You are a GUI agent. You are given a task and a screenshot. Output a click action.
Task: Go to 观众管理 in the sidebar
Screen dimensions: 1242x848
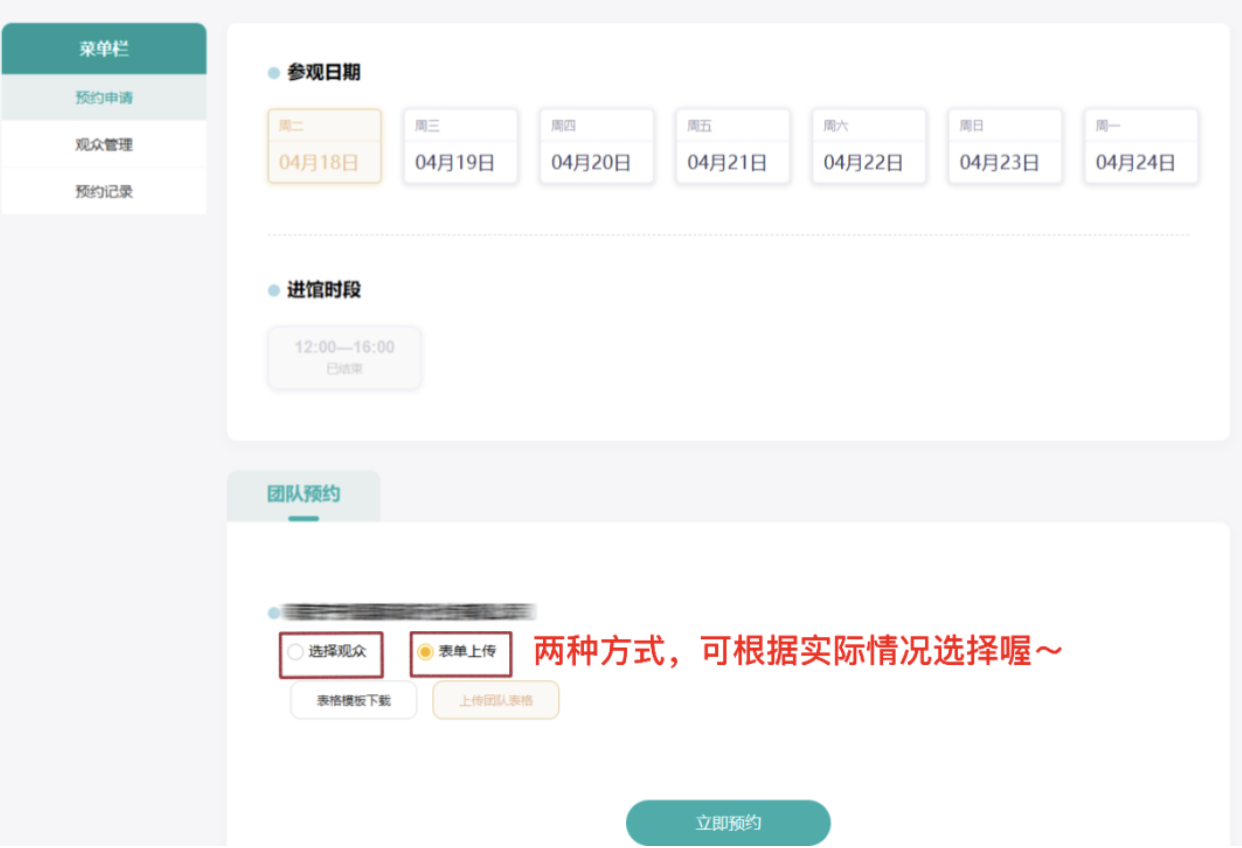(104, 145)
